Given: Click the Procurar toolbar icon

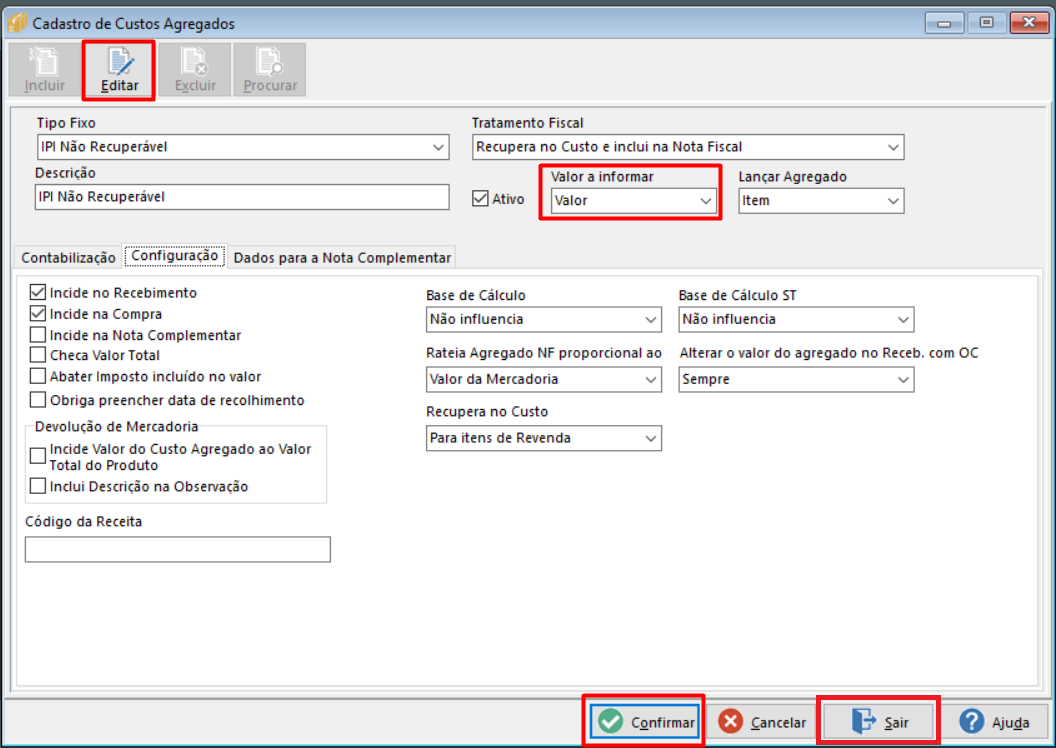Looking at the screenshot, I should click(x=270, y=70).
